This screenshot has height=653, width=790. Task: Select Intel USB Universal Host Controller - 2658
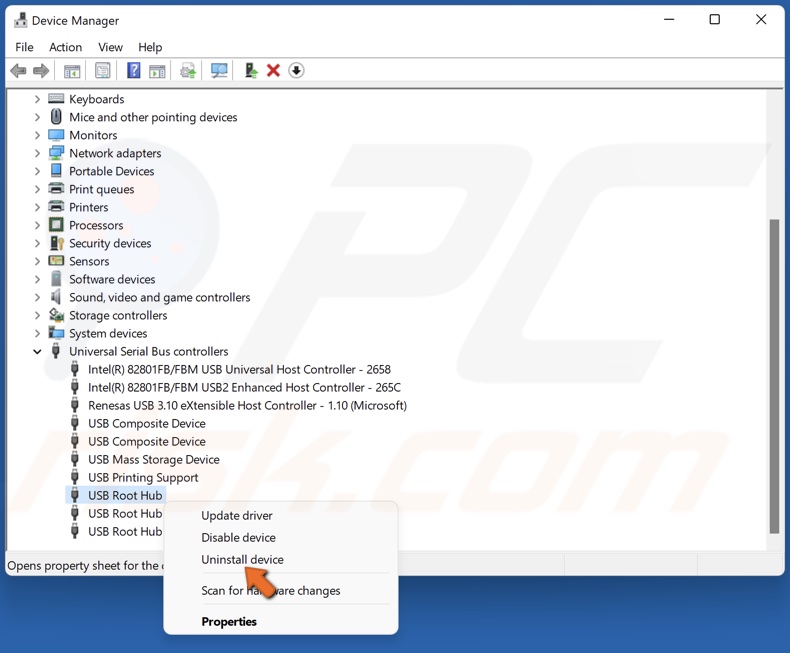point(239,369)
